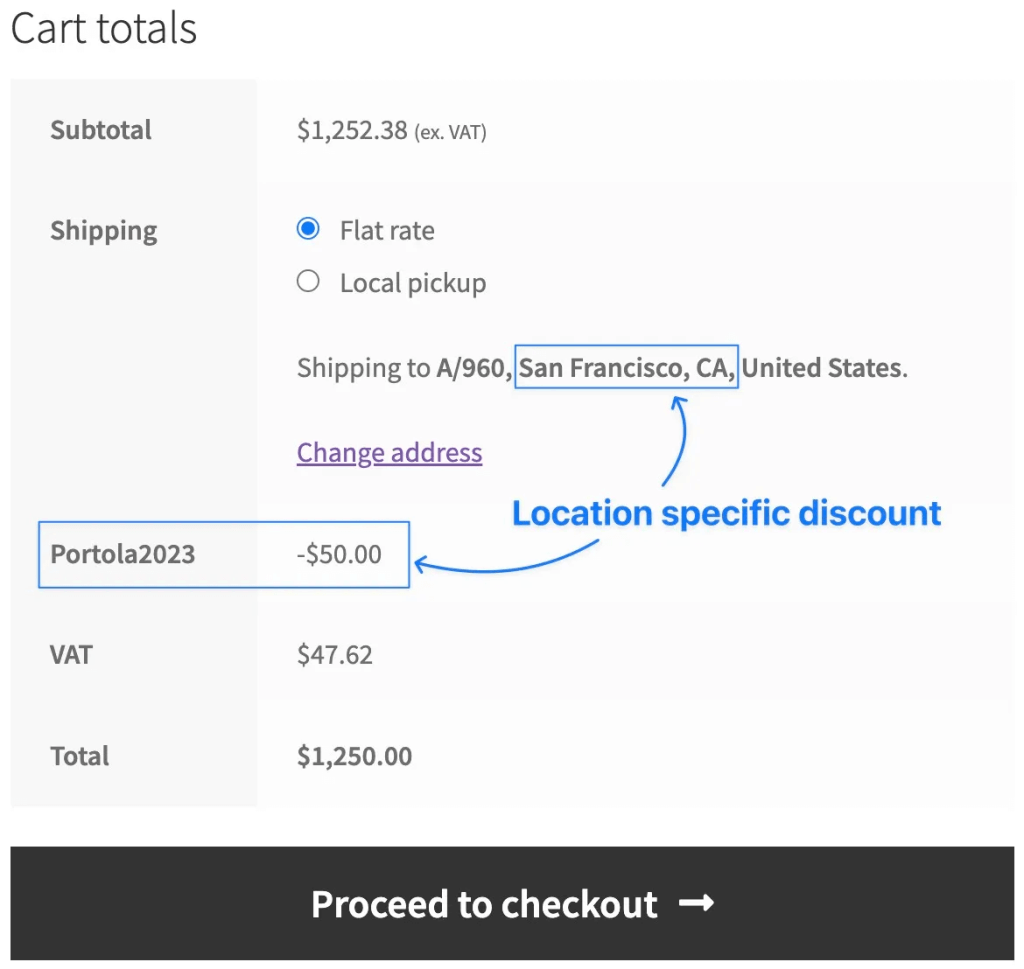Click the Flat rate label text
1024x969 pixels.
click(387, 231)
